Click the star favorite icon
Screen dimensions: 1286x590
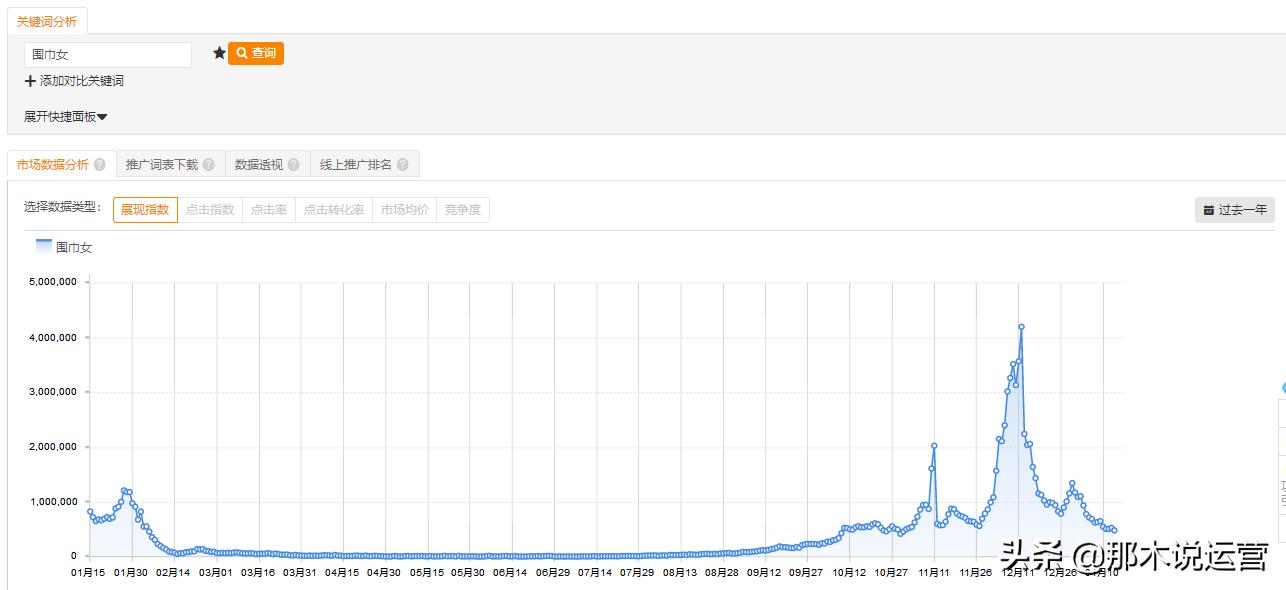click(x=220, y=53)
